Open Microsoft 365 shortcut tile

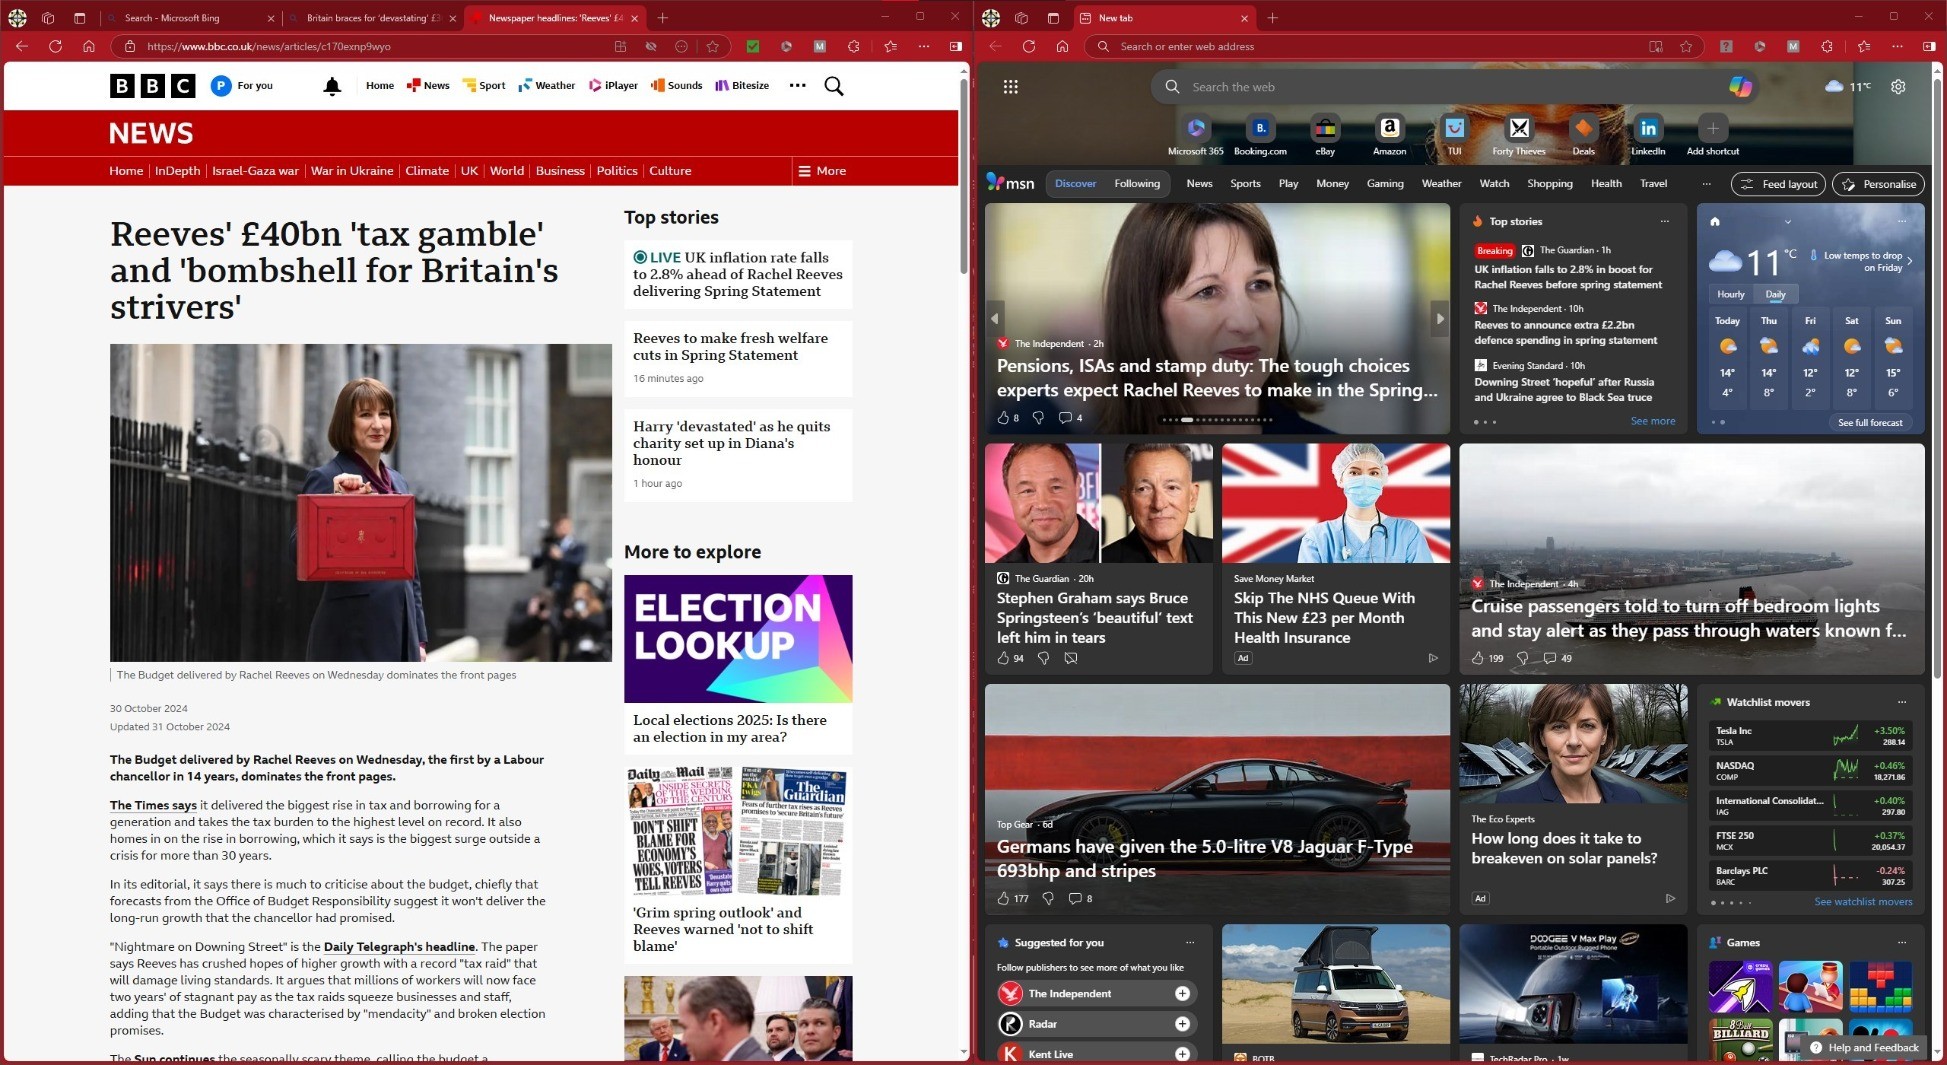coord(1196,134)
